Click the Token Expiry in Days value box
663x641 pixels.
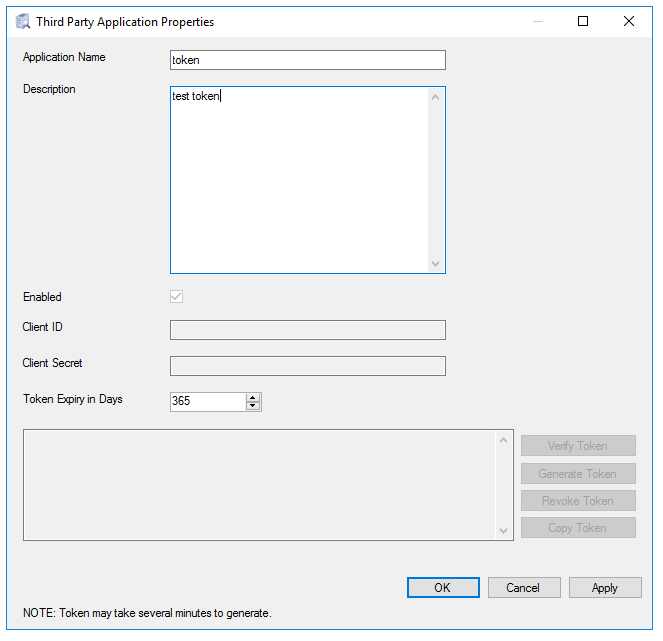207,401
